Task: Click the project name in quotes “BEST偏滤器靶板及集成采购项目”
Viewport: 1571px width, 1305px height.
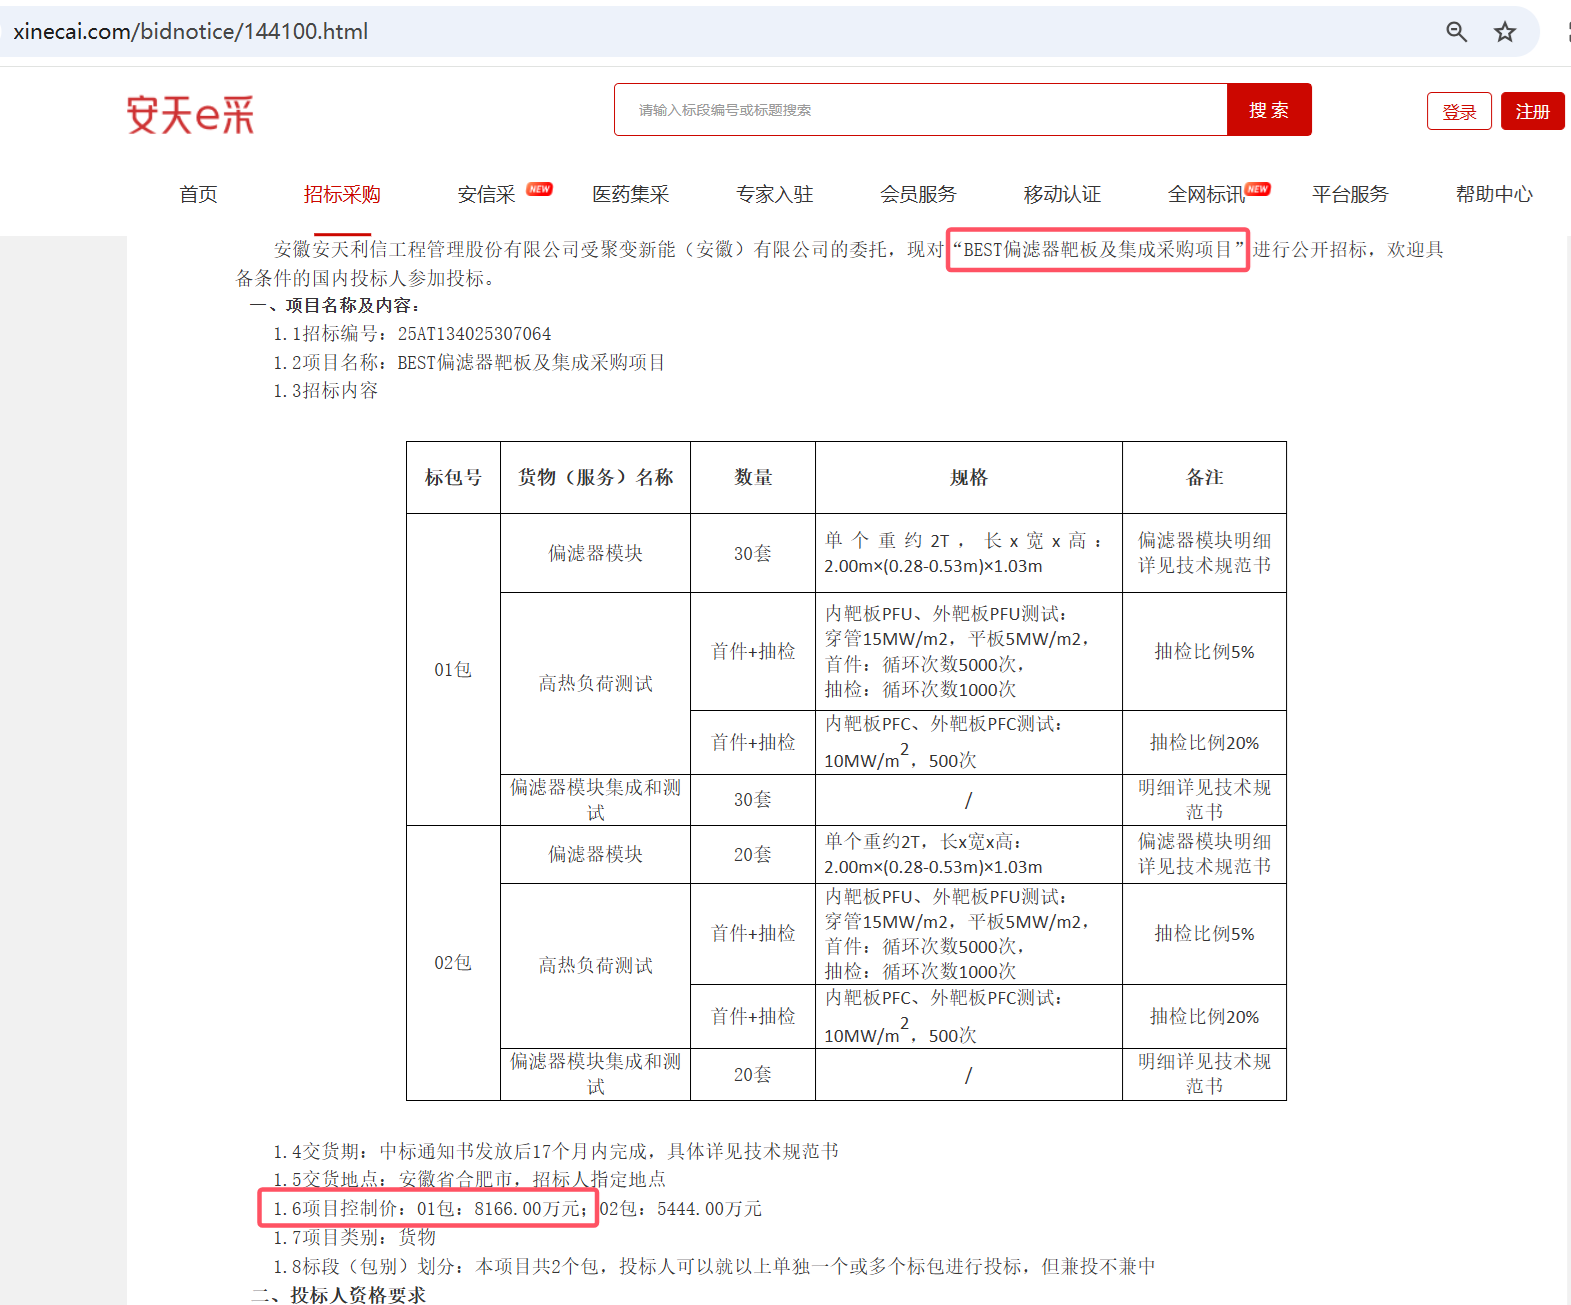Action: 1097,250
